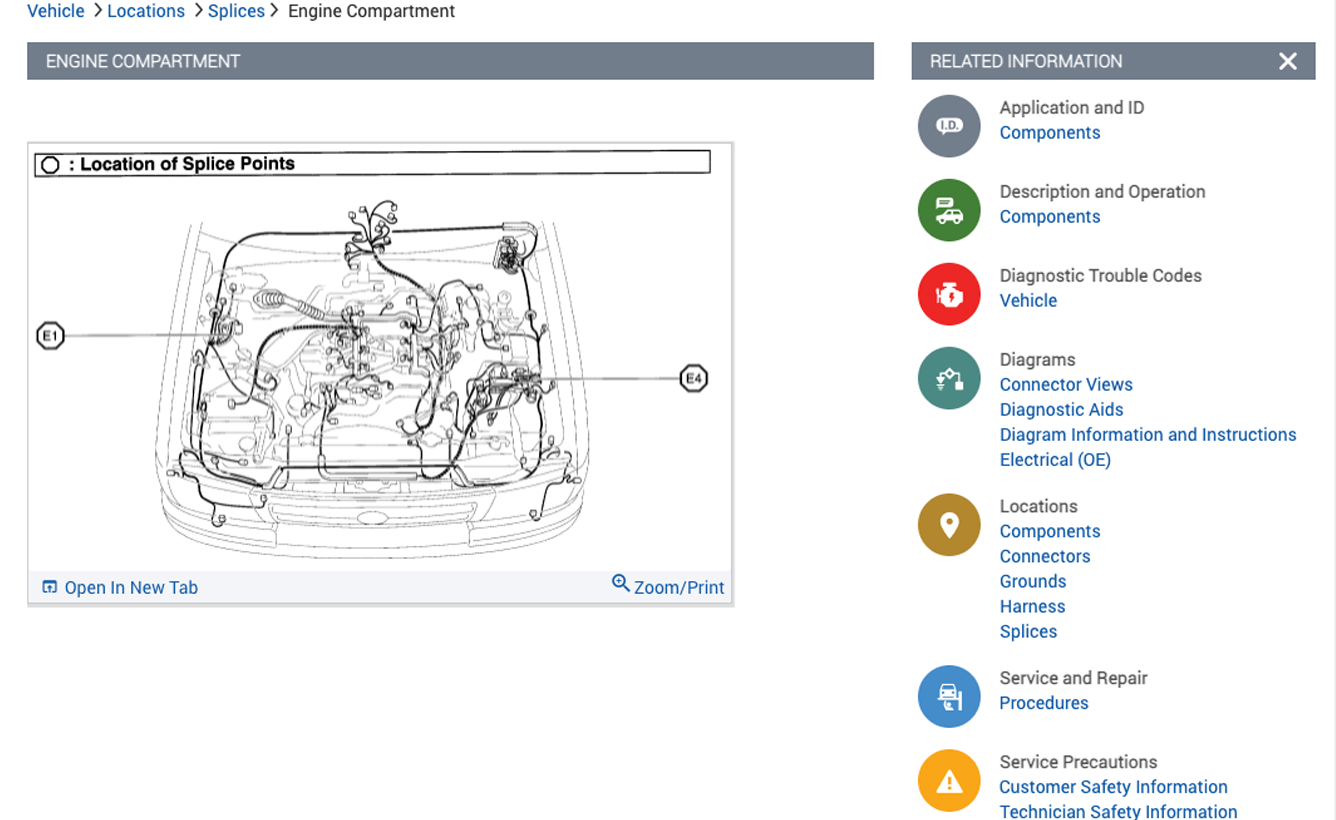Select Grounds under Locations

click(x=1033, y=582)
